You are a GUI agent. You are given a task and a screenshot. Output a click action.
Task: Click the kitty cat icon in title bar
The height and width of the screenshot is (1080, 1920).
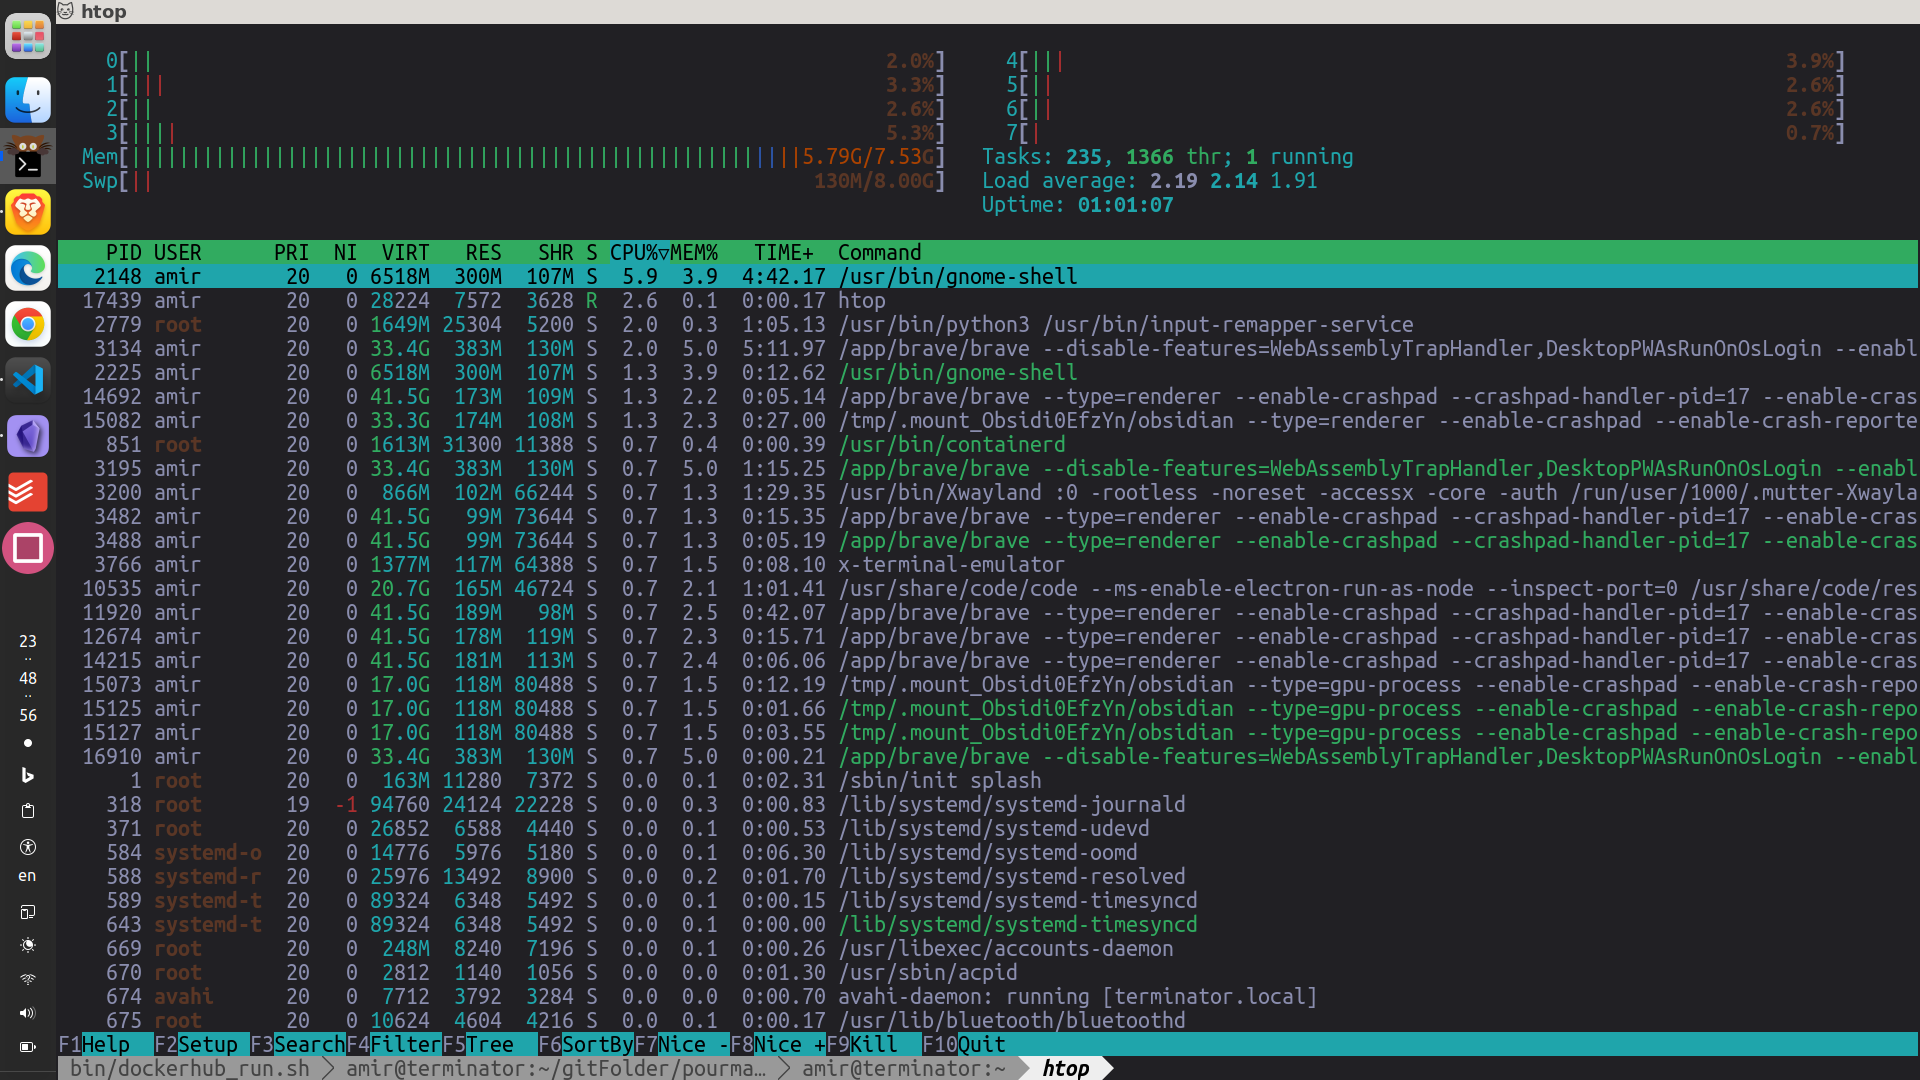66,11
